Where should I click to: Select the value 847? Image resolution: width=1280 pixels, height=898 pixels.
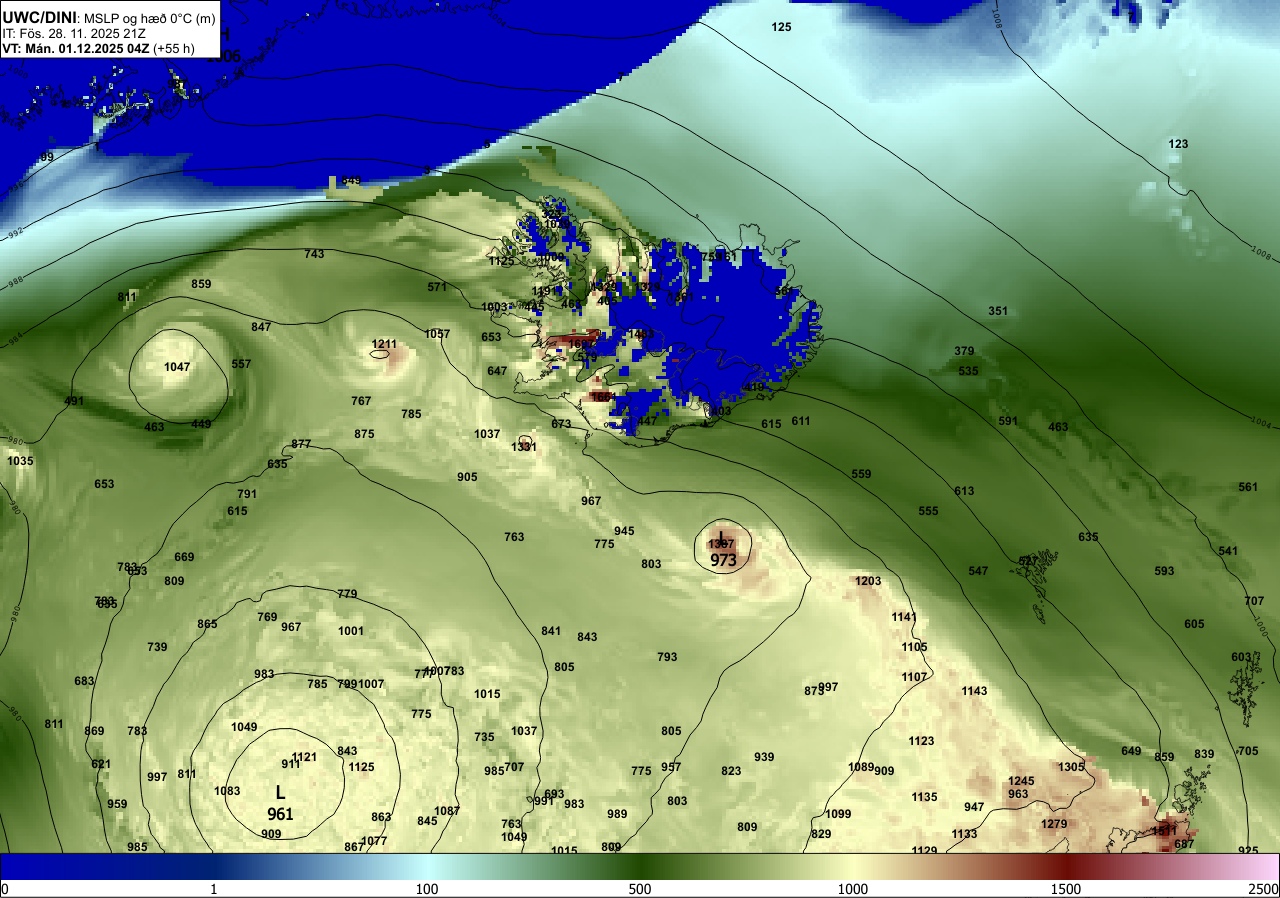point(261,327)
